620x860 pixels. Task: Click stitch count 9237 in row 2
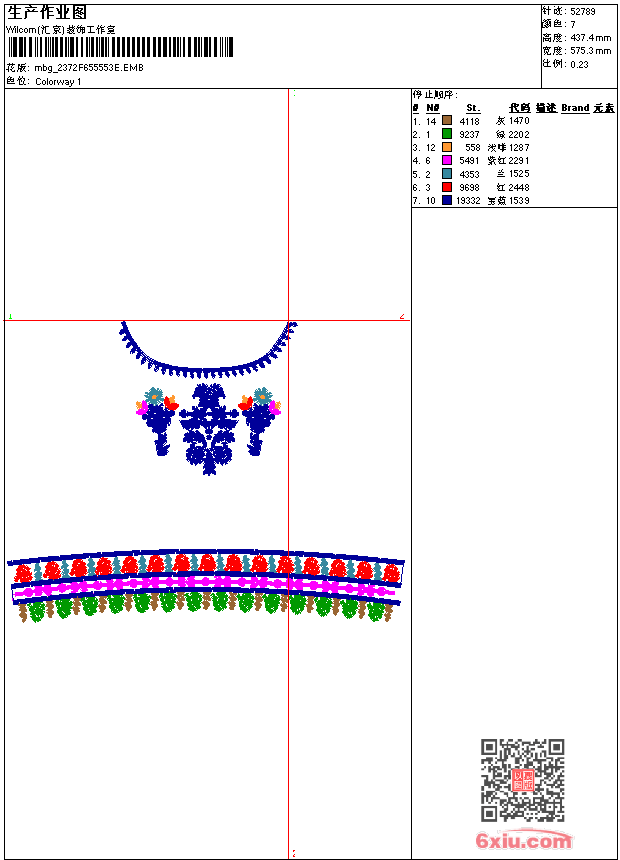[470, 134]
